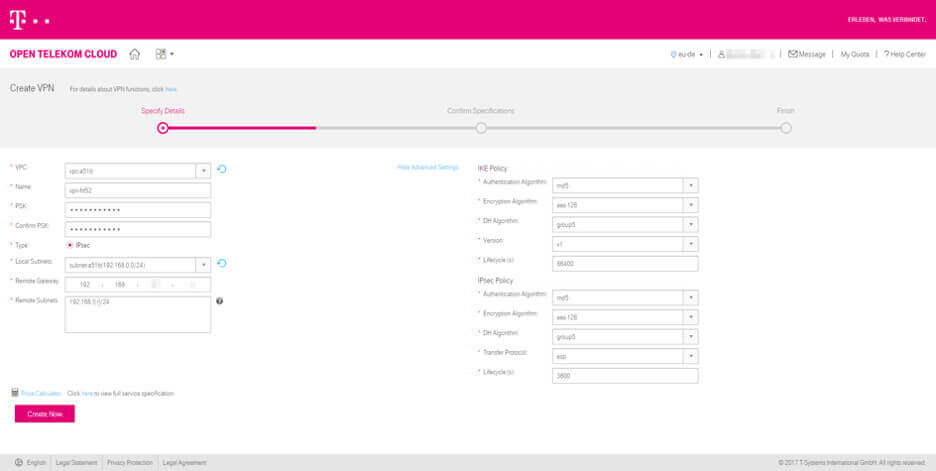Click the Name input field
This screenshot has height=471, width=936.
click(138, 190)
